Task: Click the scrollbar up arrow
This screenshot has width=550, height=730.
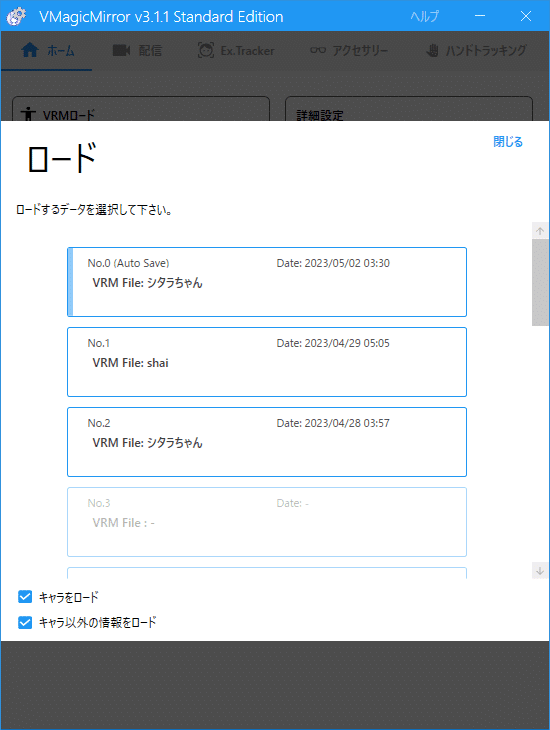Action: coord(540,231)
